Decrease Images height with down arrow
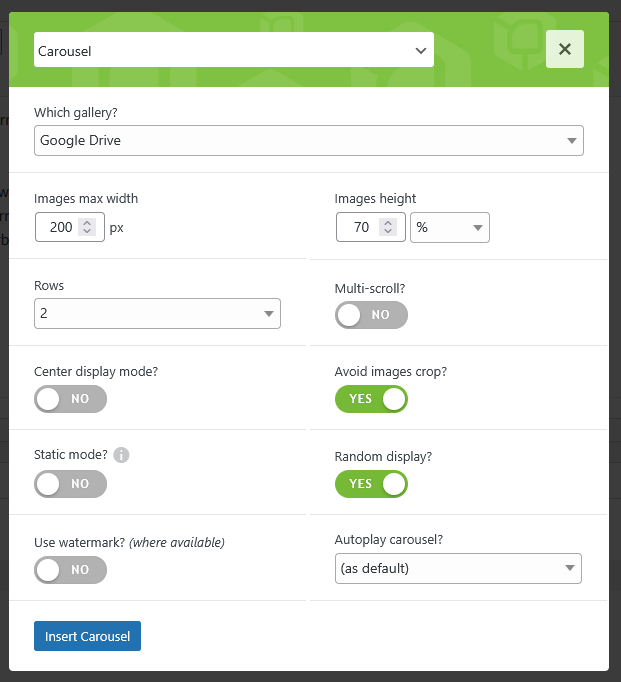The image size is (621, 682). (x=388, y=233)
